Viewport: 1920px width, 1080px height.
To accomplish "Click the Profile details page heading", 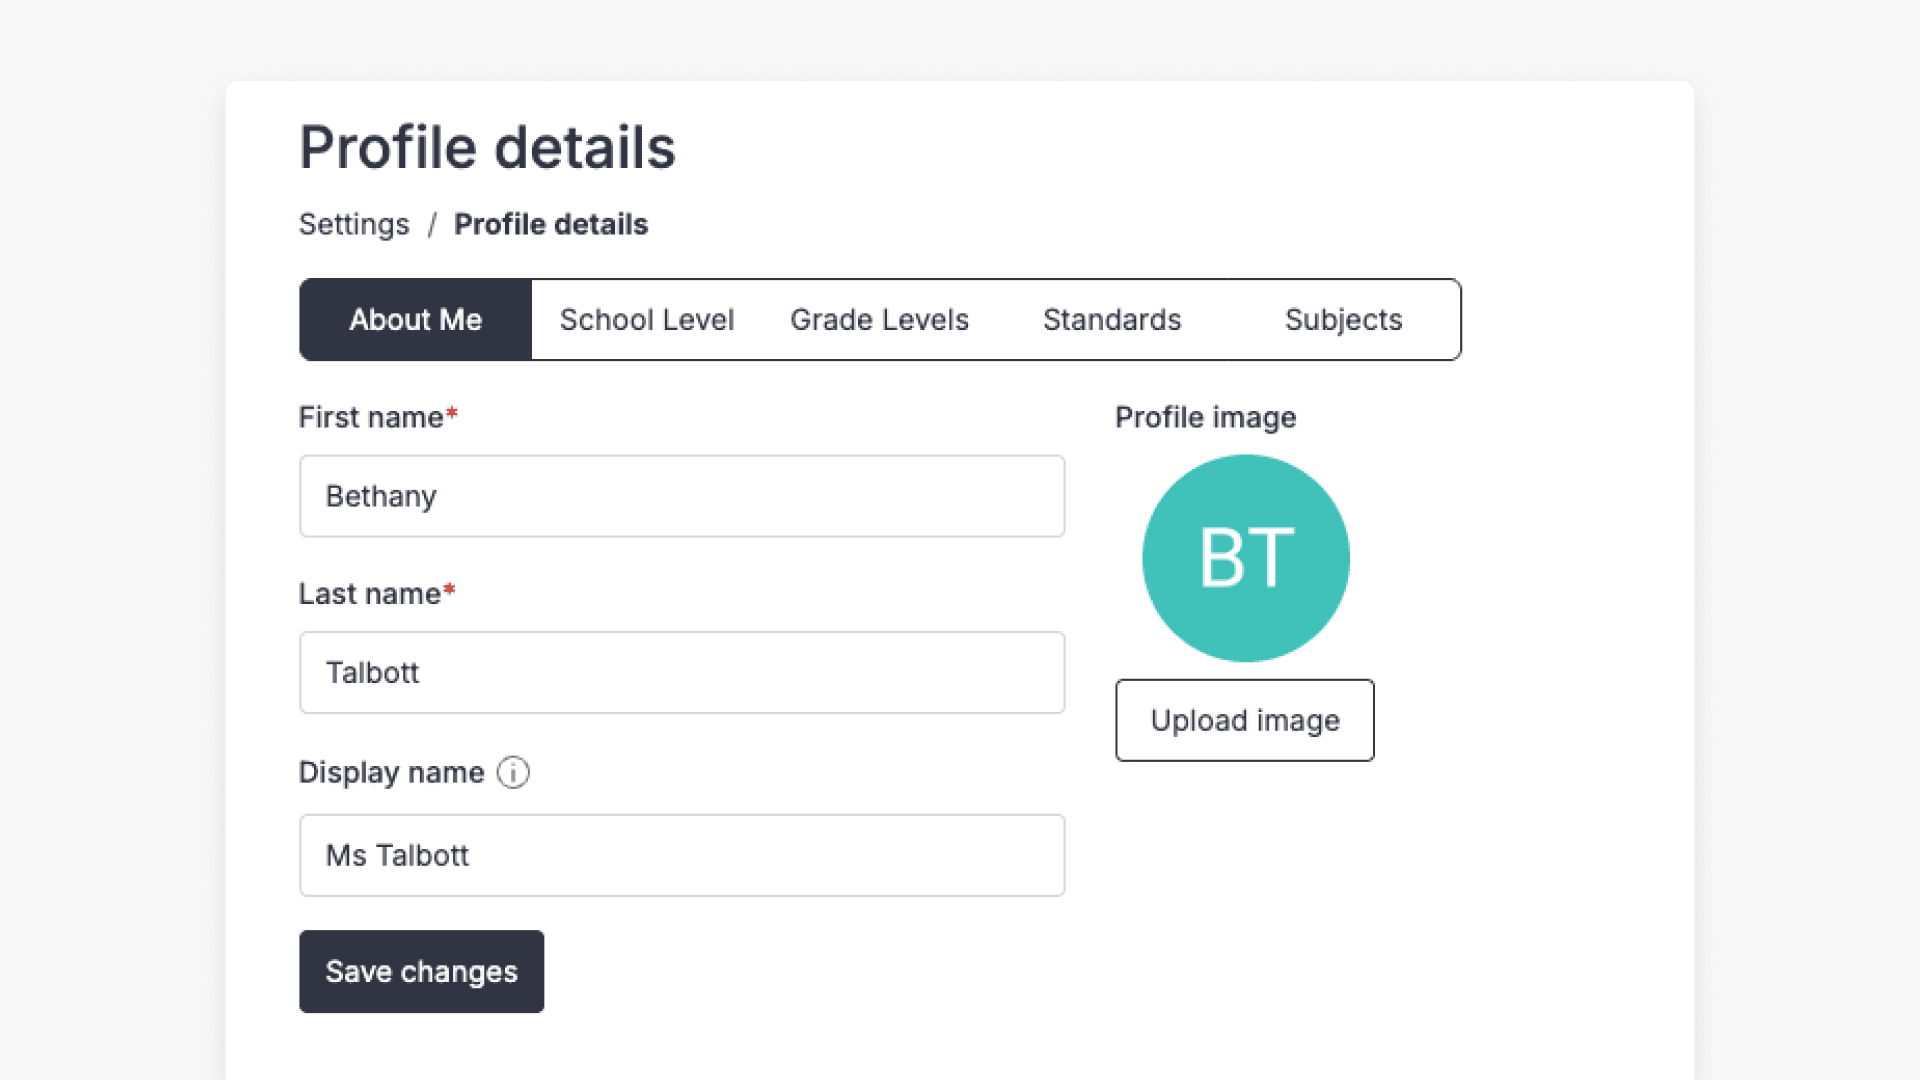I will (488, 148).
